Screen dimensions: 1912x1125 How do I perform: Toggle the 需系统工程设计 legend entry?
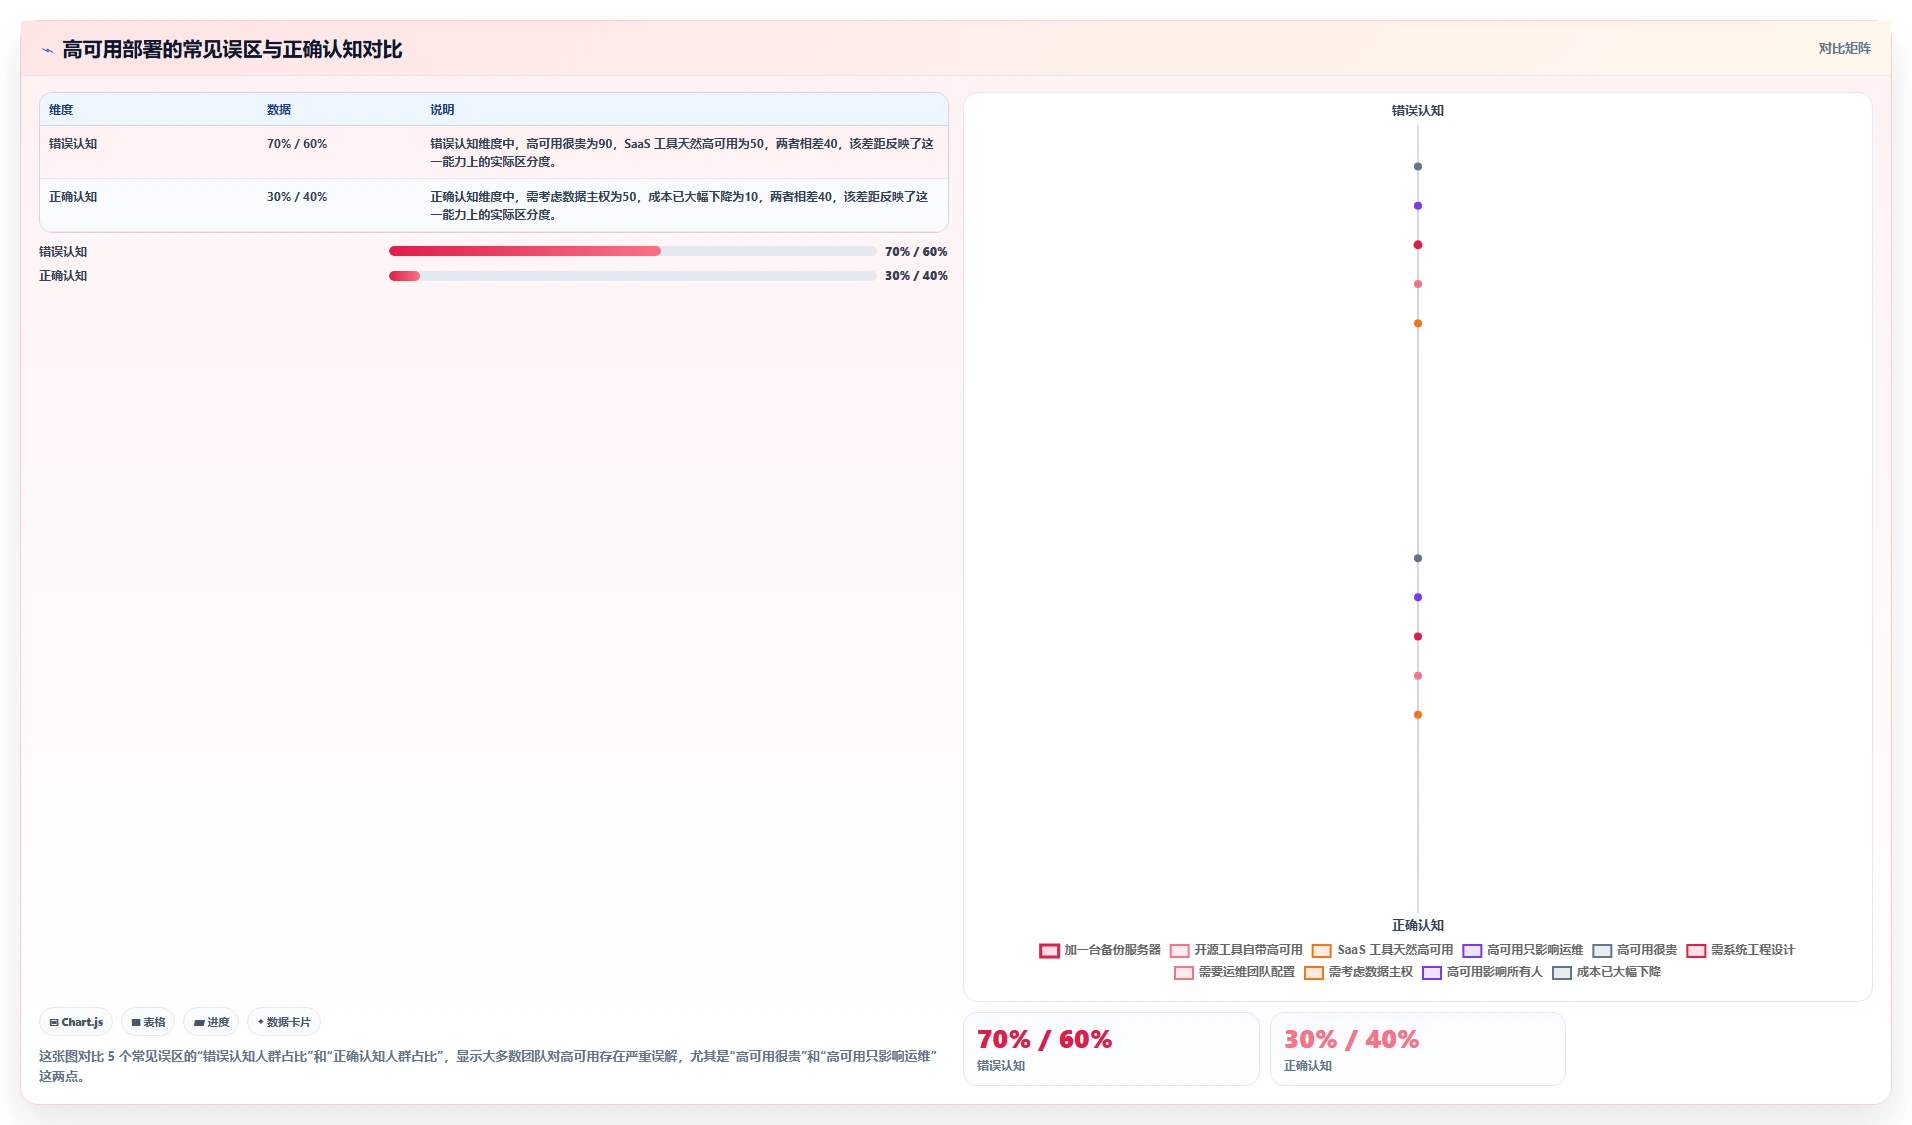pos(1740,950)
